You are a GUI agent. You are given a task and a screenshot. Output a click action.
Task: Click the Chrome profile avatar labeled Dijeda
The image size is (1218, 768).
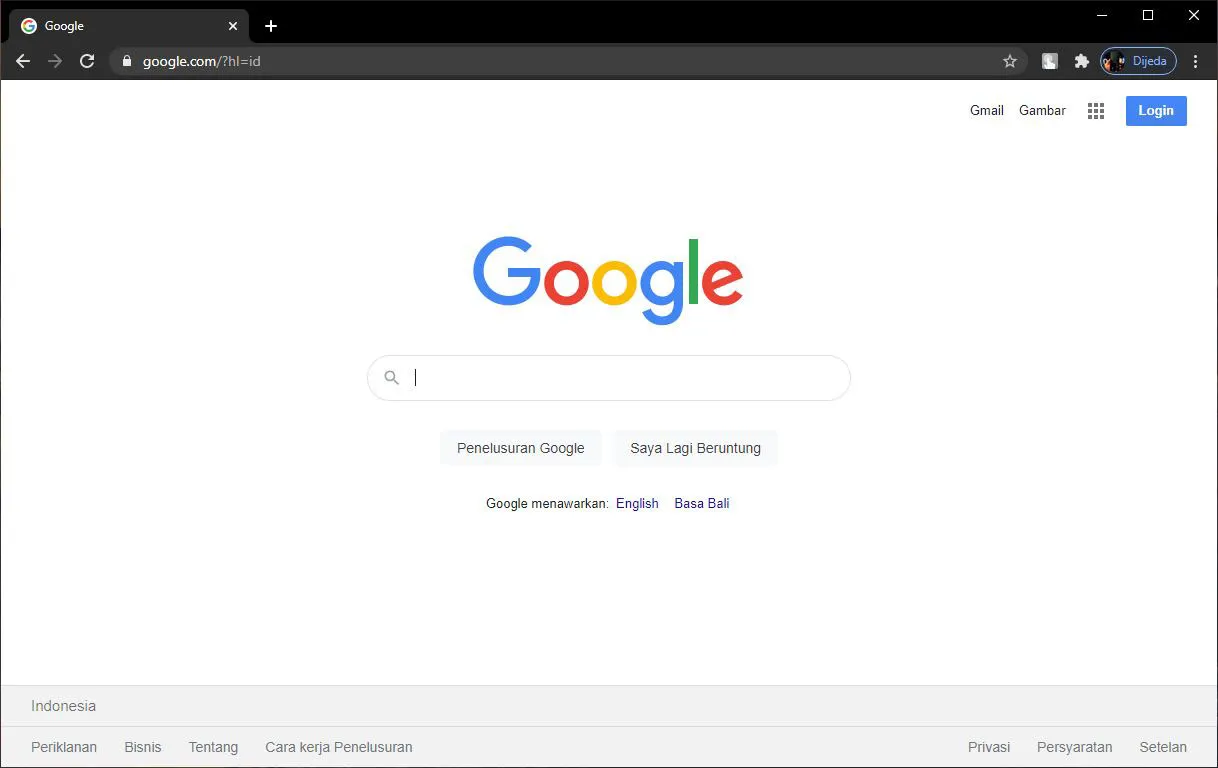pos(1139,61)
